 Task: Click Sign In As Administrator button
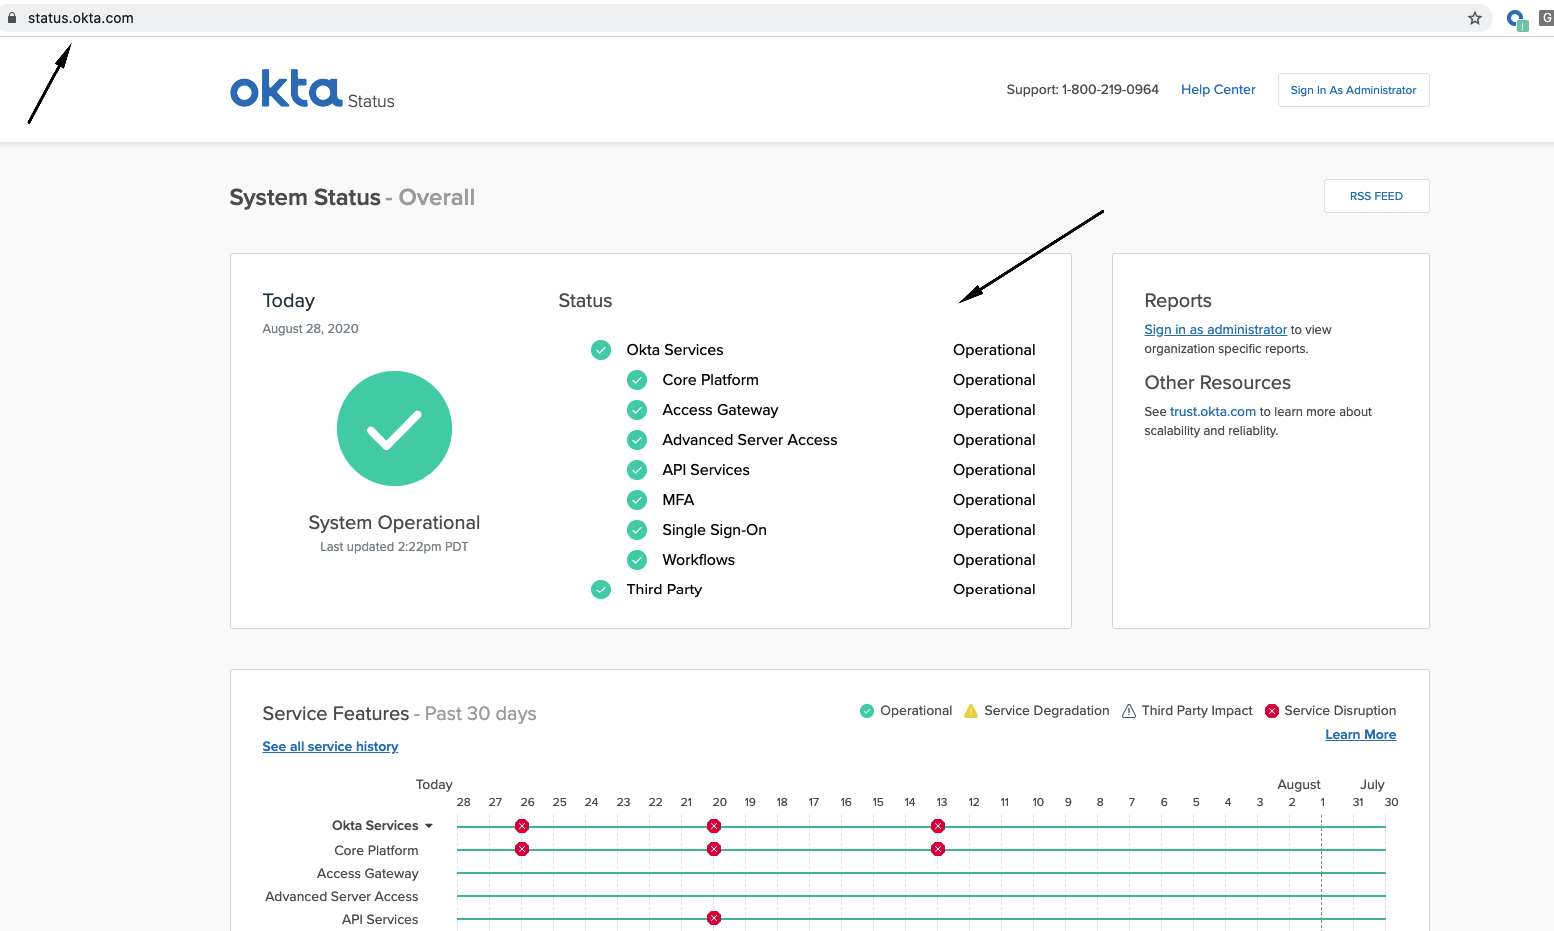[1353, 90]
